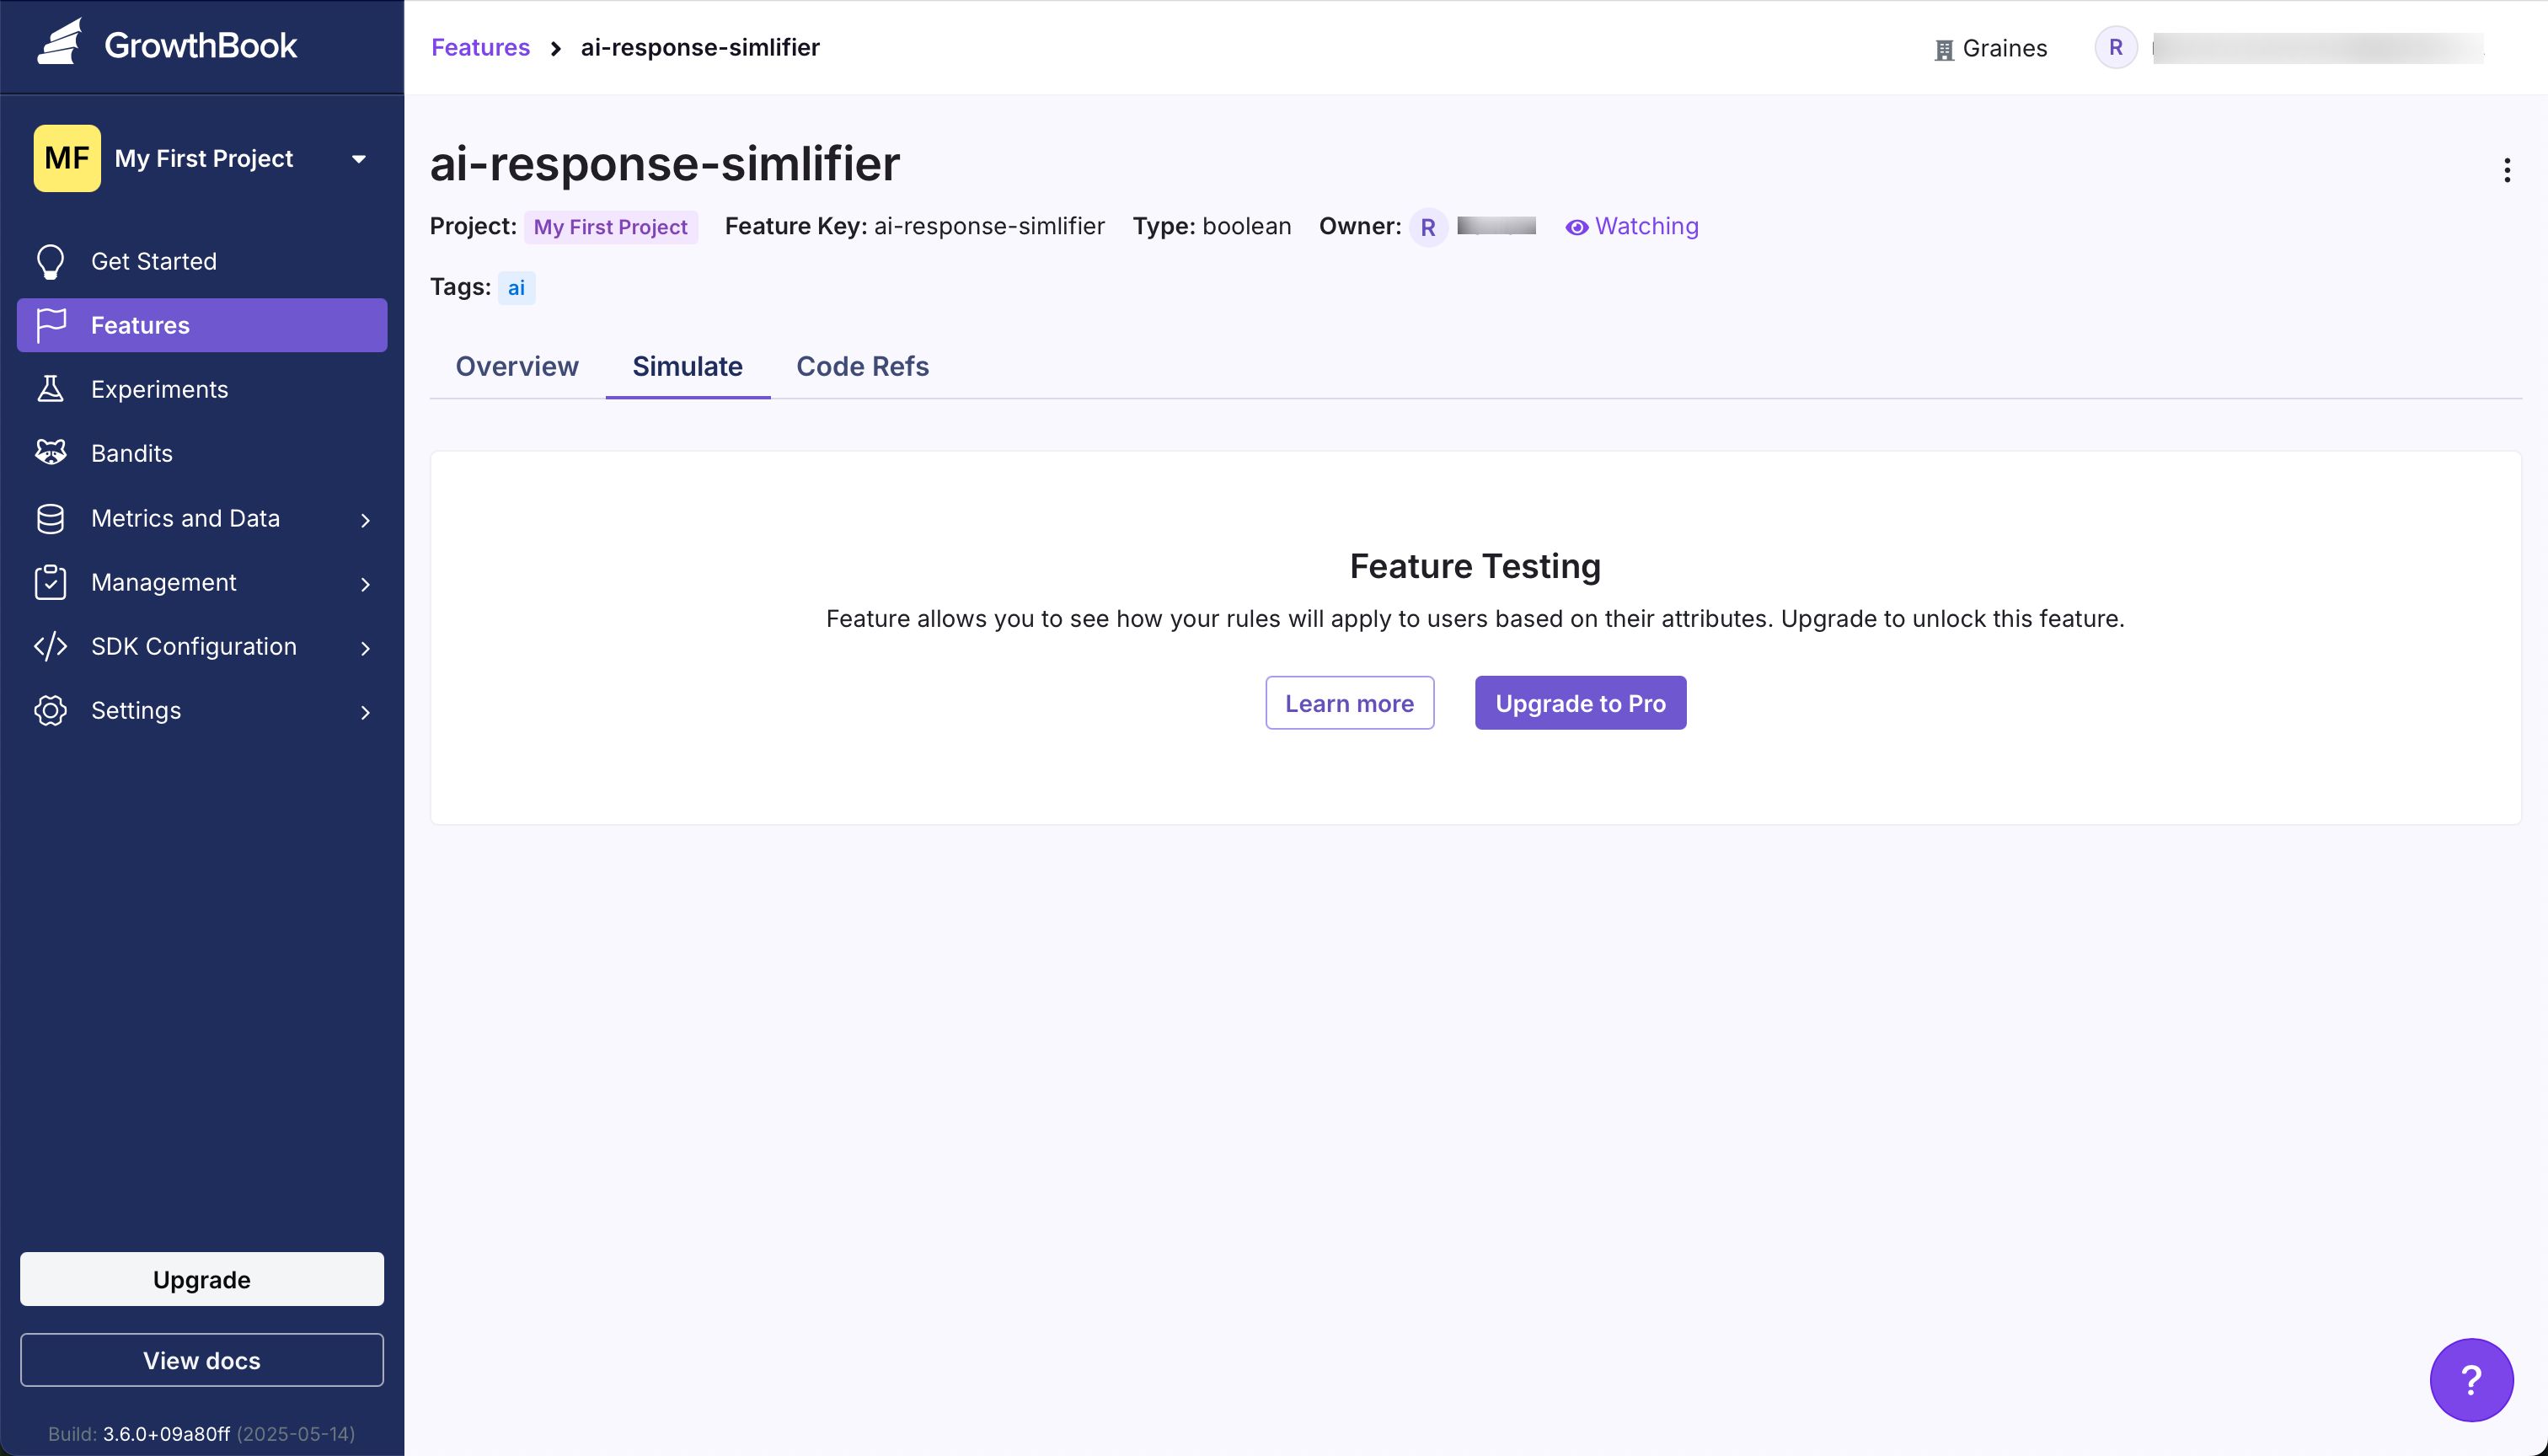2548x1456 pixels.
Task: Click the organization building icon
Action: pos(1944,49)
